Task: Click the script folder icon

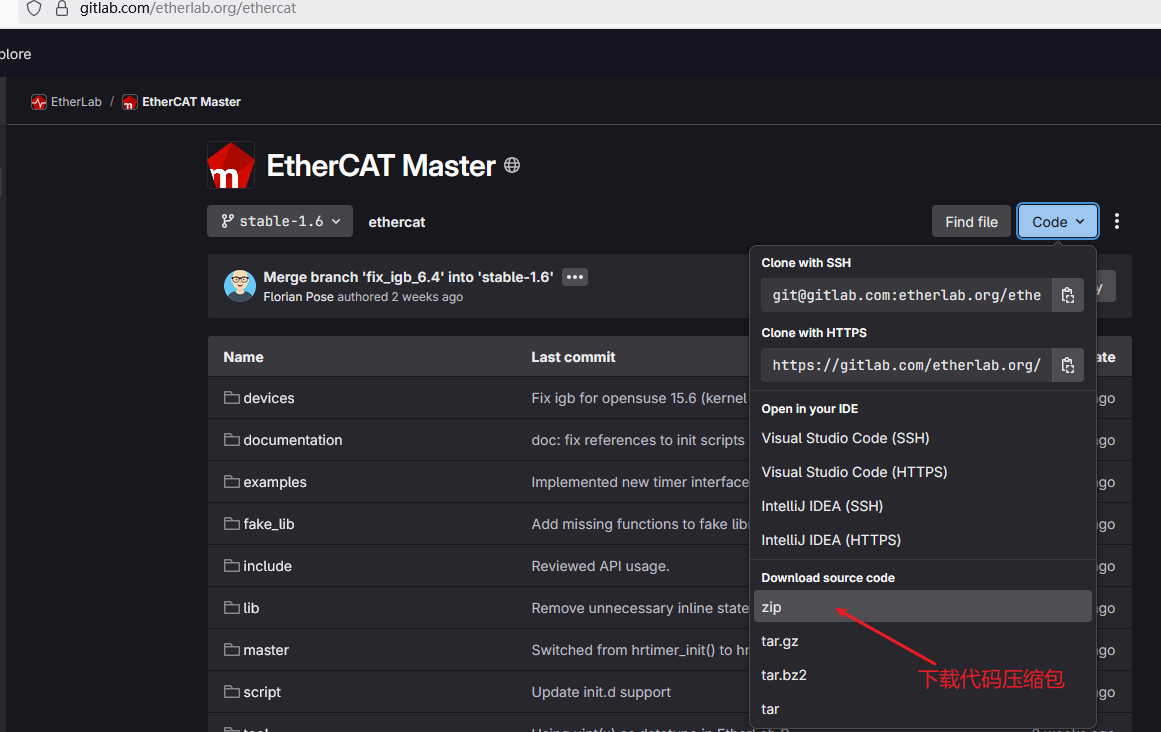Action: tap(232, 692)
